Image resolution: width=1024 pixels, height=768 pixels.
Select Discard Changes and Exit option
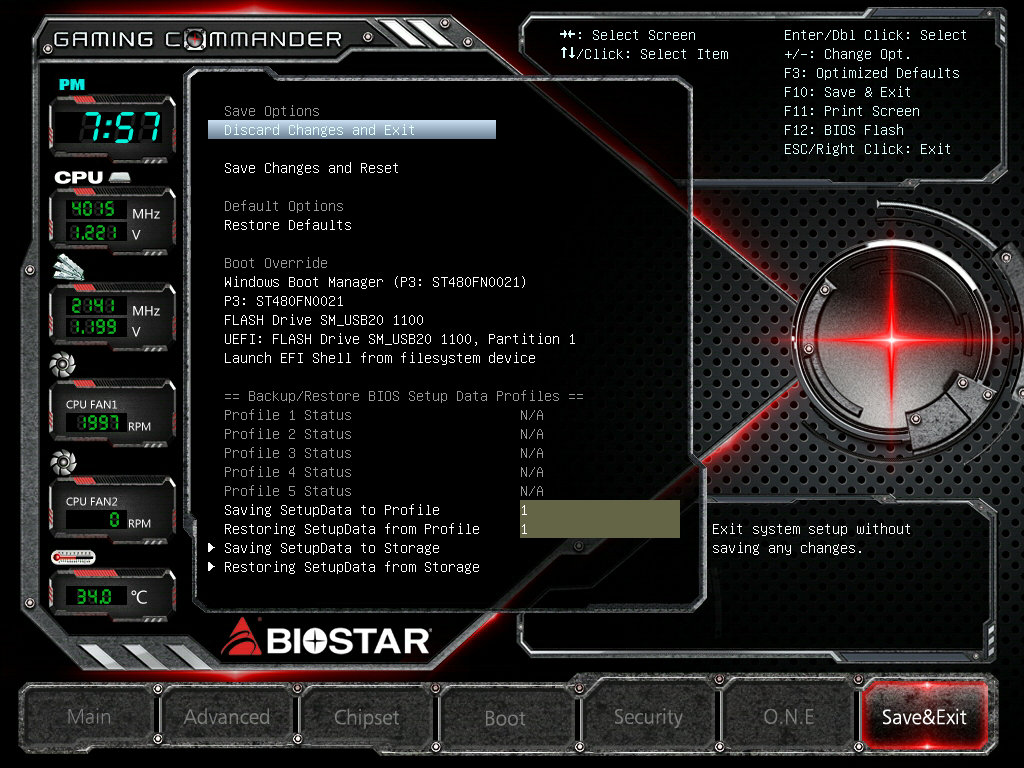(351, 130)
